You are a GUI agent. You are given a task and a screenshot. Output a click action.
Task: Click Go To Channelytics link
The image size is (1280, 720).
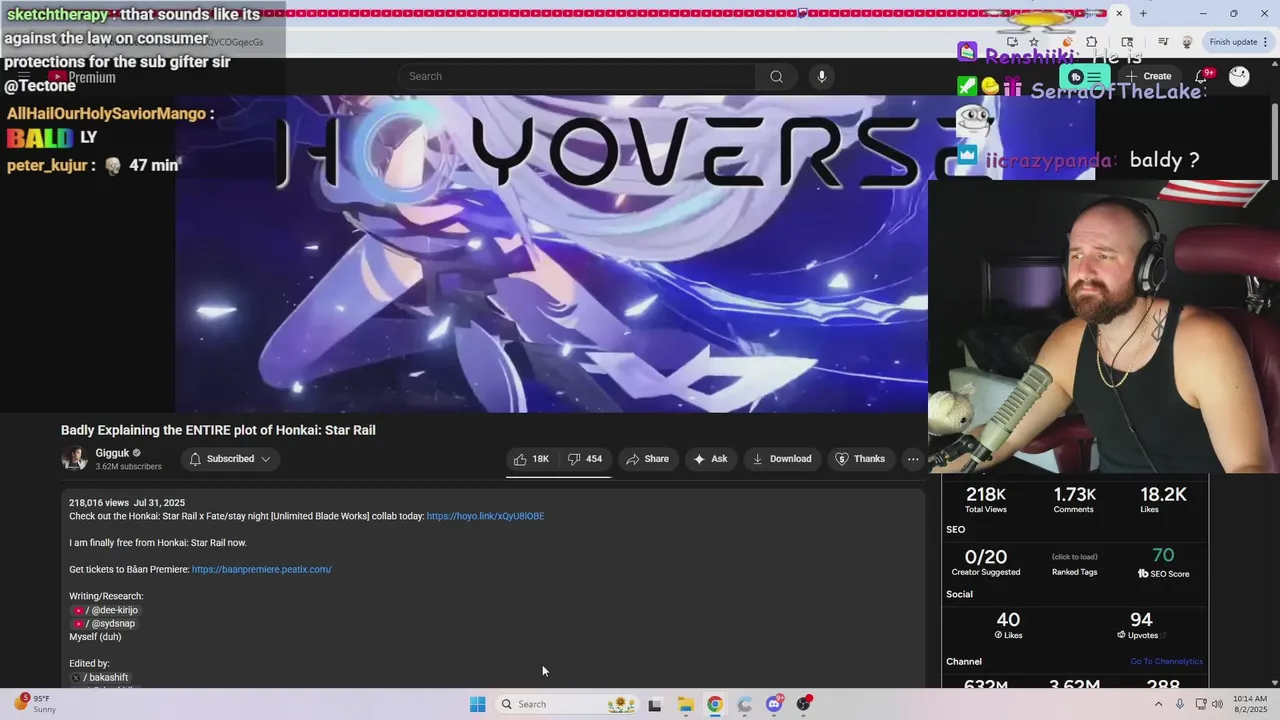tap(1166, 661)
